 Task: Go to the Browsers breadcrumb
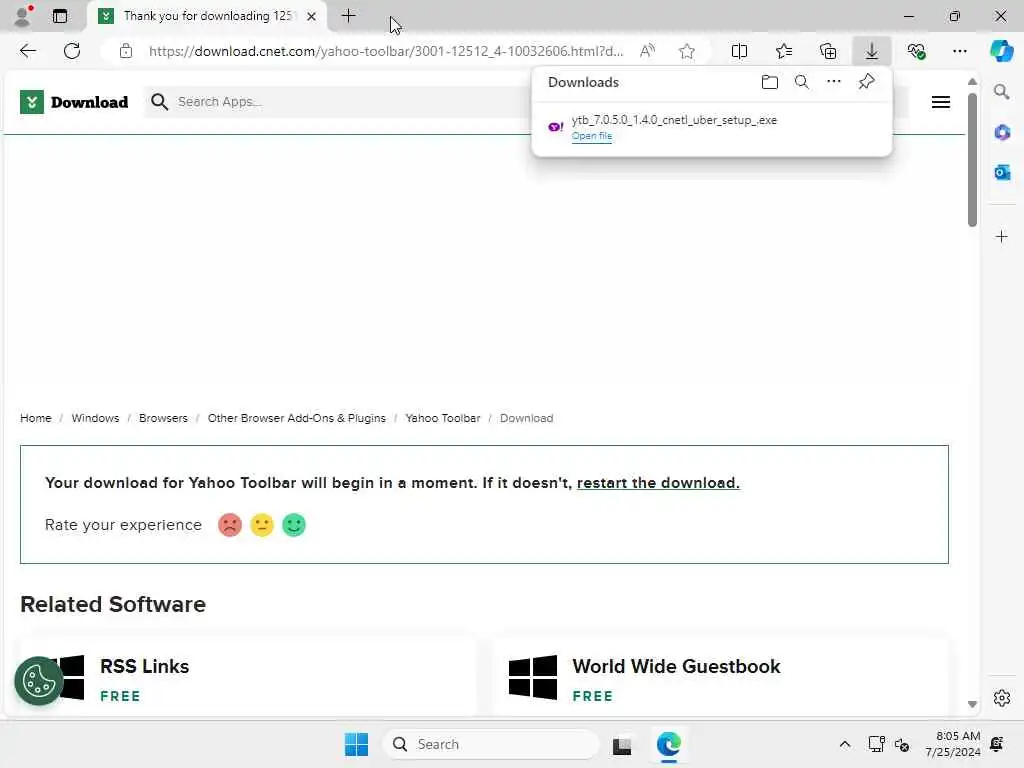click(163, 418)
